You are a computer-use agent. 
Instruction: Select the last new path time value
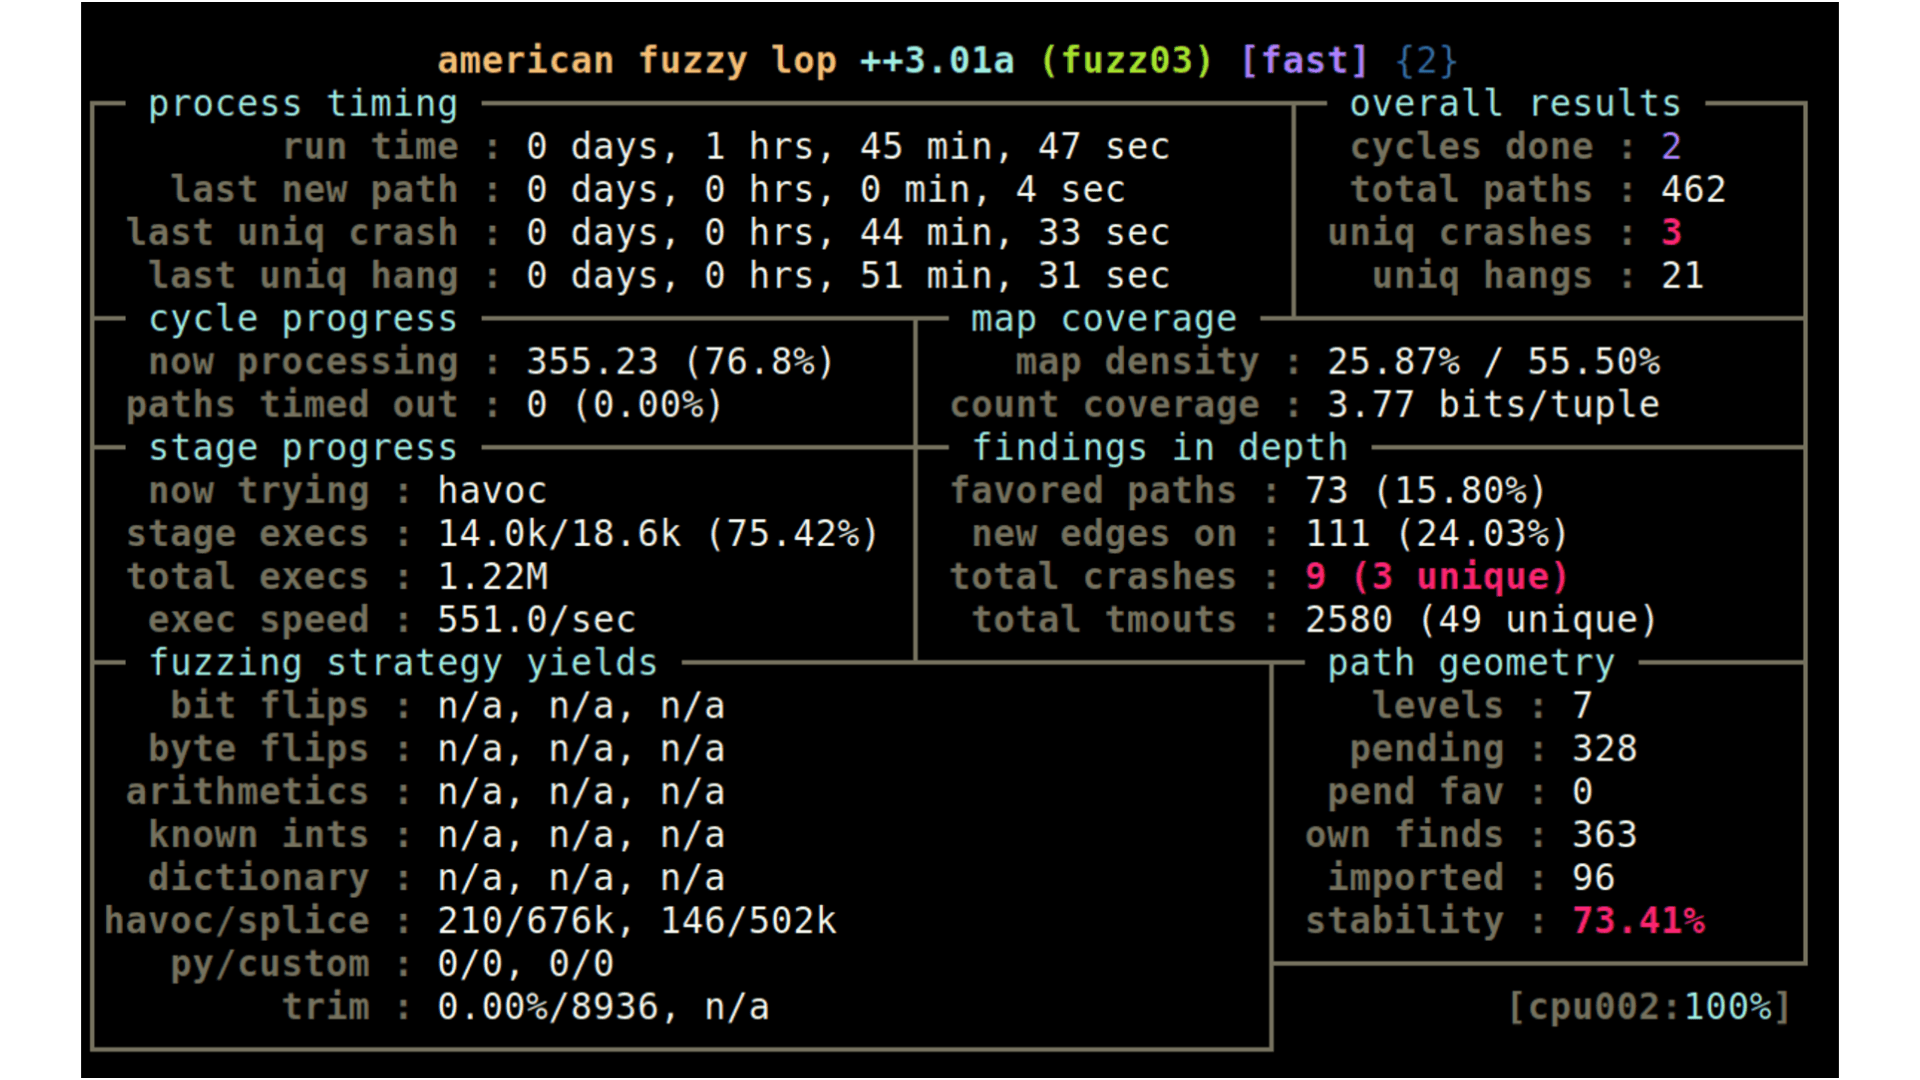point(826,190)
